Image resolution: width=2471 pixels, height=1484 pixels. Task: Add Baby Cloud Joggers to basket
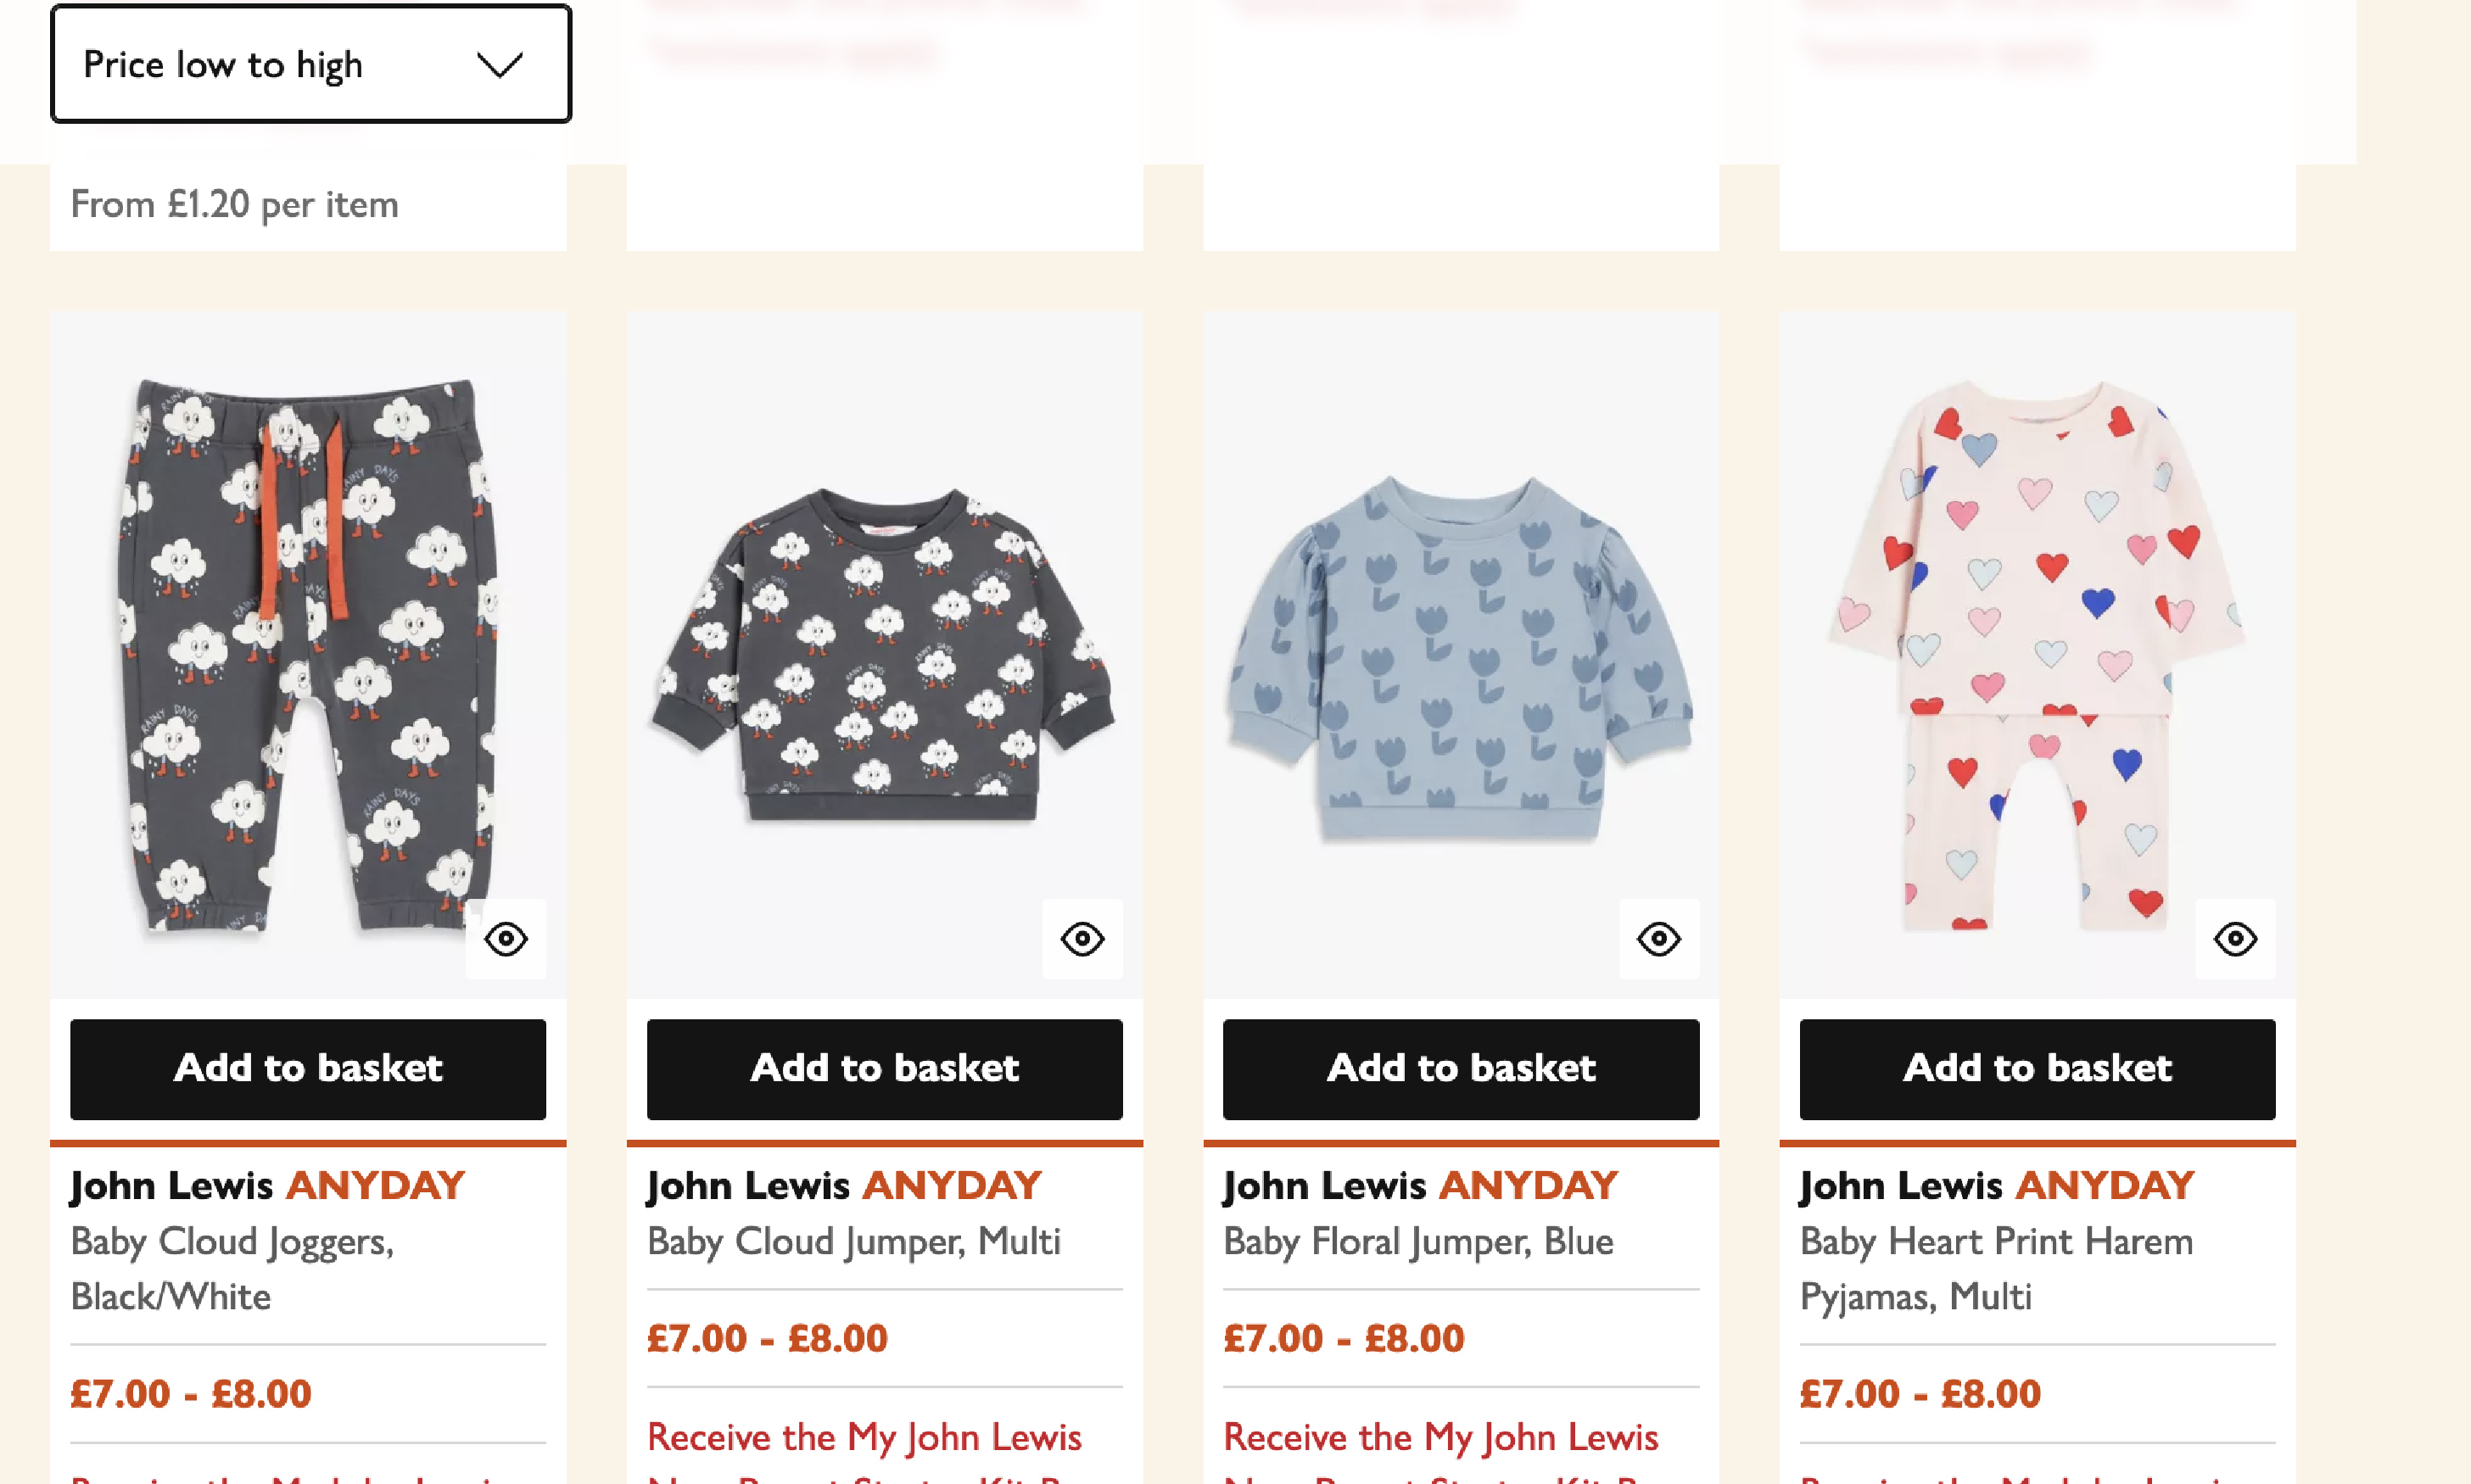[x=308, y=1068]
